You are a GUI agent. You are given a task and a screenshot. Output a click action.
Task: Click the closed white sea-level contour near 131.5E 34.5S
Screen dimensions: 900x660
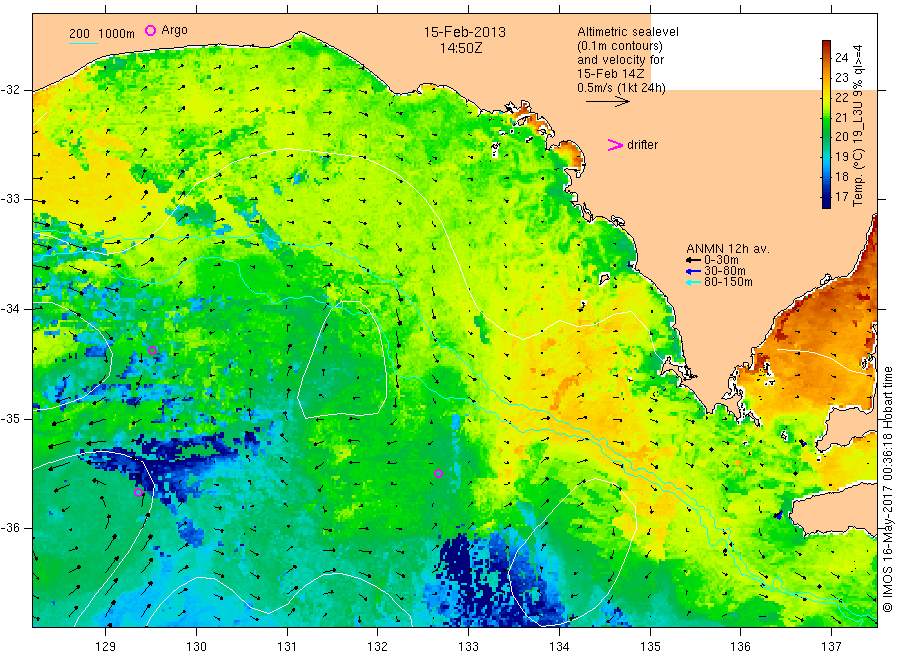coord(343,359)
